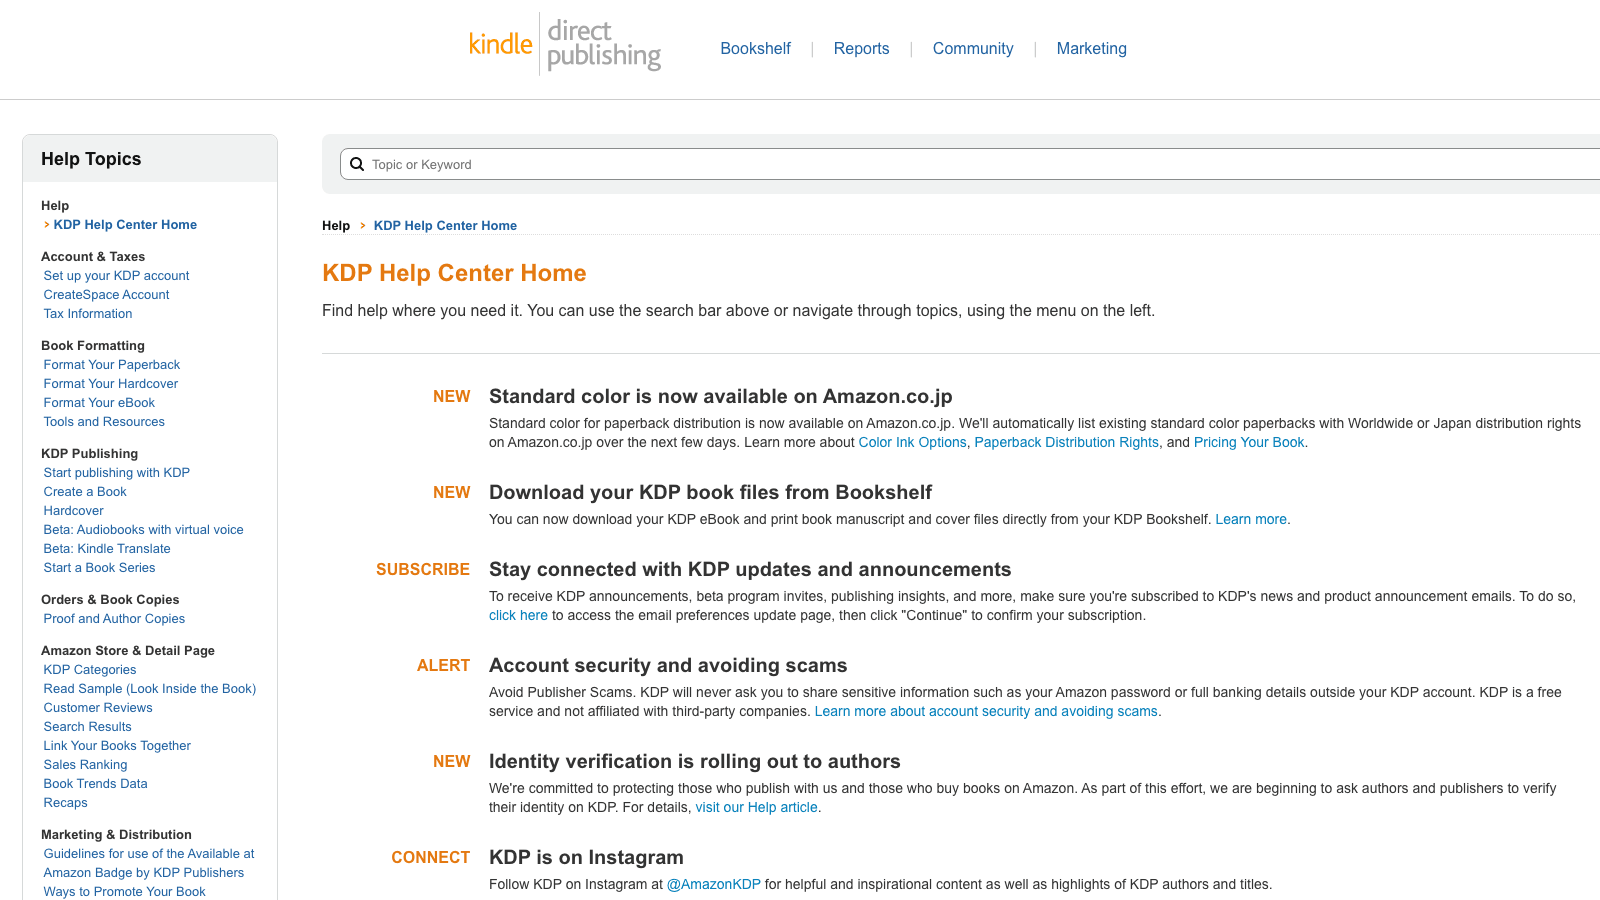1600x900 pixels.
Task: Click heading 'Account security and avoiding scams'
Action: [x=668, y=665]
